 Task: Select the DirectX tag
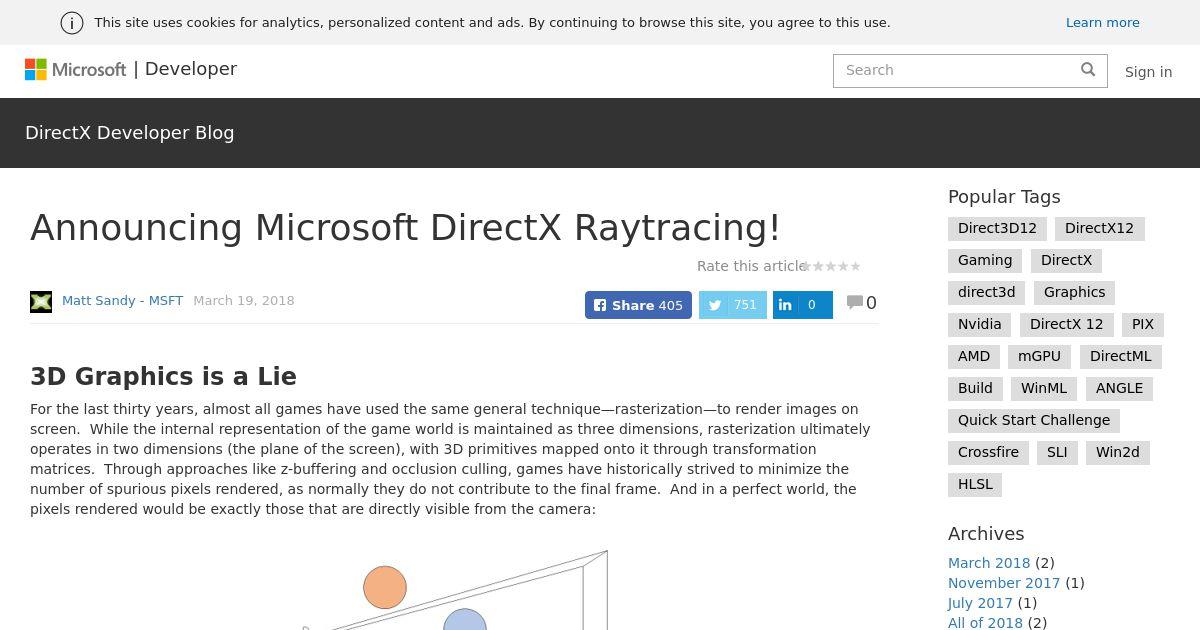click(x=1066, y=260)
